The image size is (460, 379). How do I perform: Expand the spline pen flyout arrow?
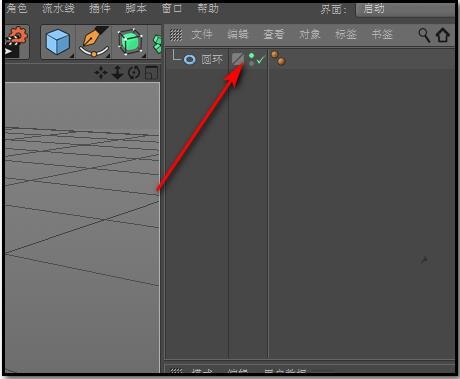108,56
